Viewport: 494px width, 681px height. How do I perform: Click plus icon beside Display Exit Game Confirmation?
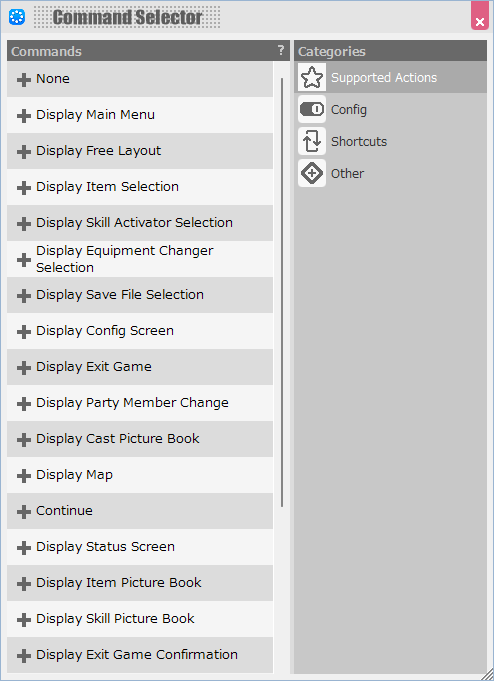point(24,657)
